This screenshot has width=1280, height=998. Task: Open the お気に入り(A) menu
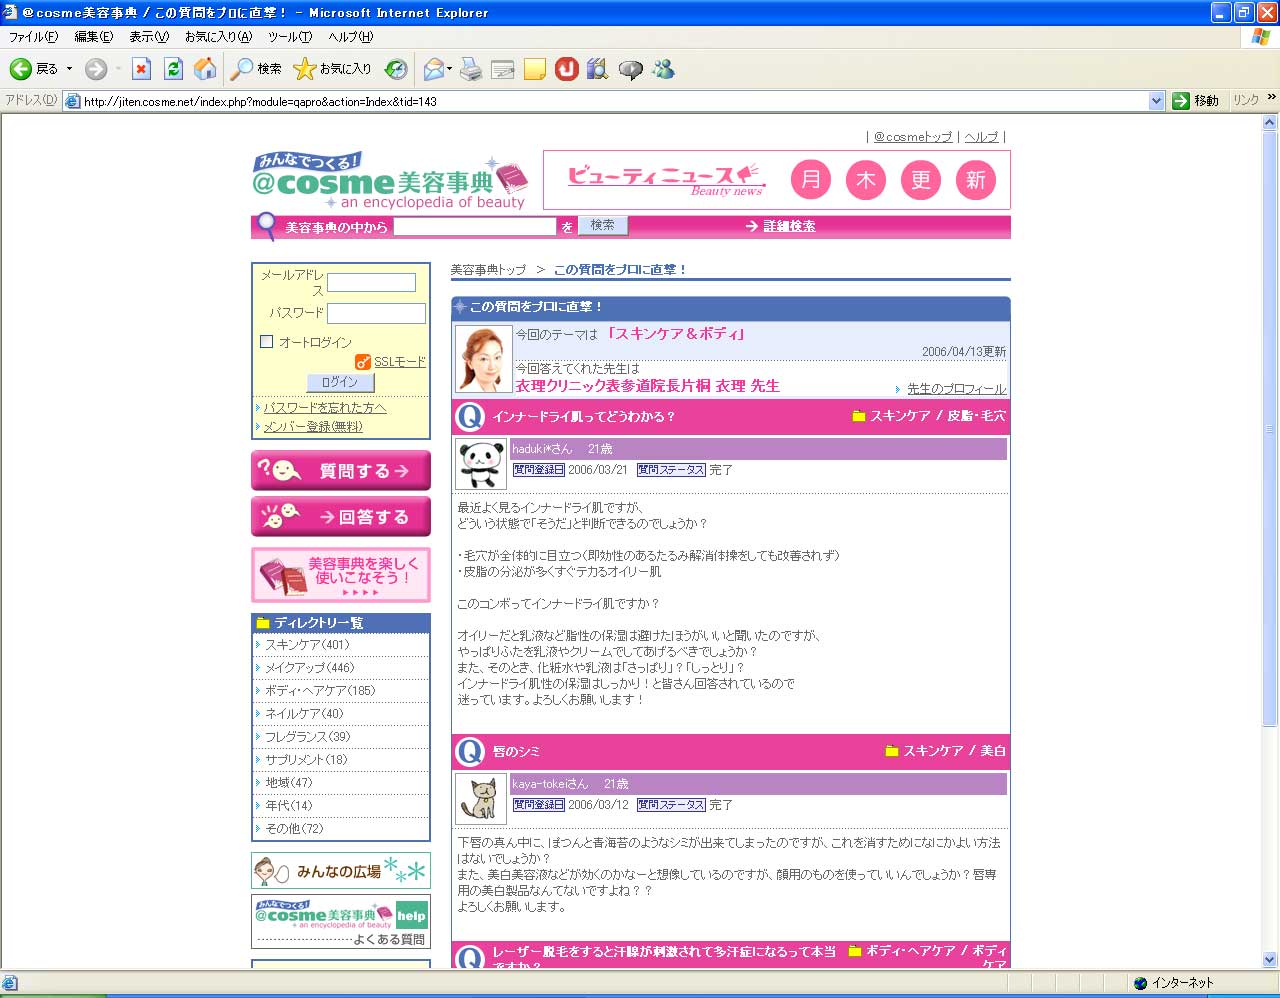(218, 37)
